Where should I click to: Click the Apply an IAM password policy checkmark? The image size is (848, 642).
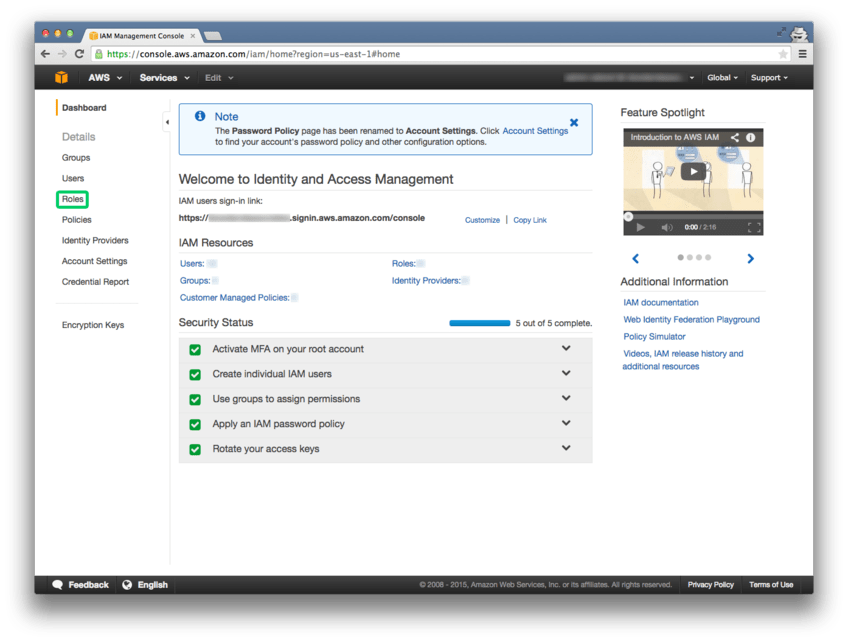coord(195,424)
